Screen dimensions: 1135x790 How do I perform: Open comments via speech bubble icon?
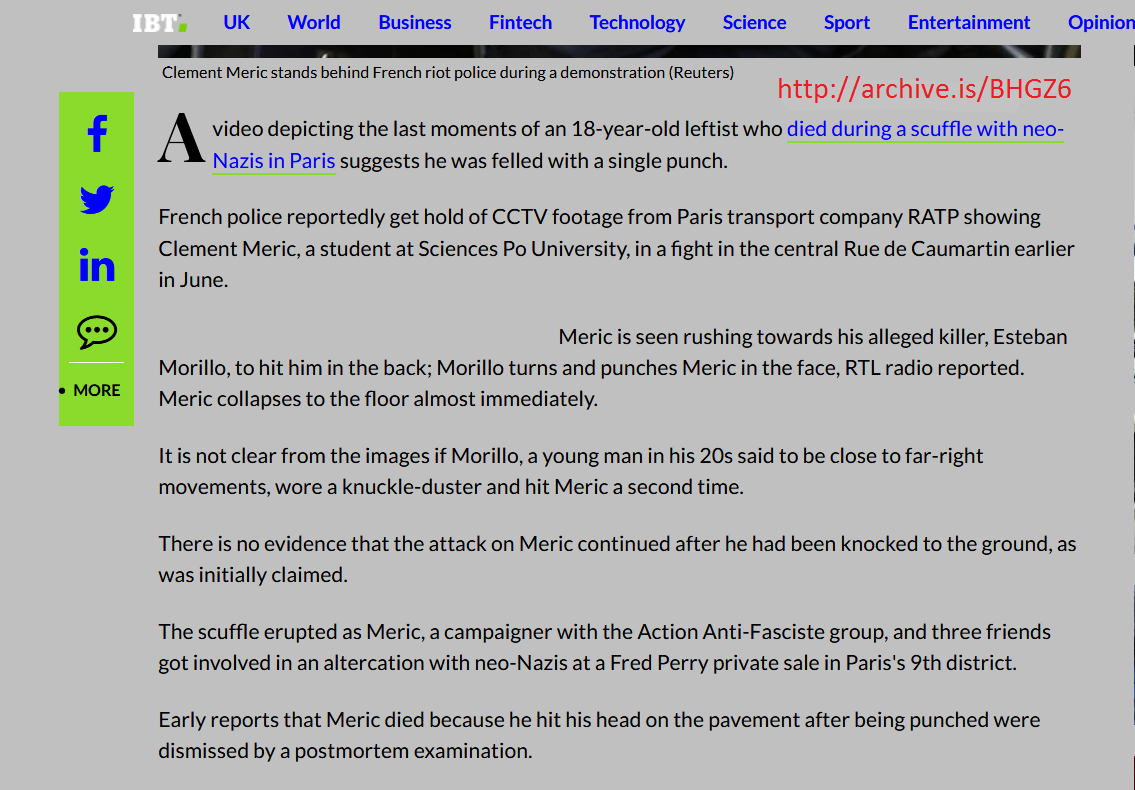pos(97,332)
